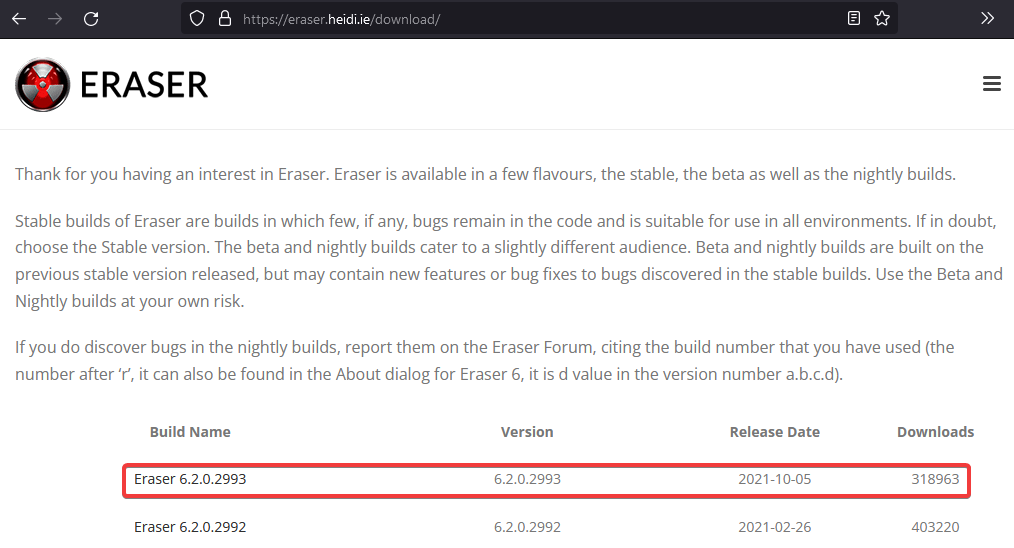This screenshot has height=548, width=1014.
Task: Open the hamburger navigation menu
Action: click(991, 84)
